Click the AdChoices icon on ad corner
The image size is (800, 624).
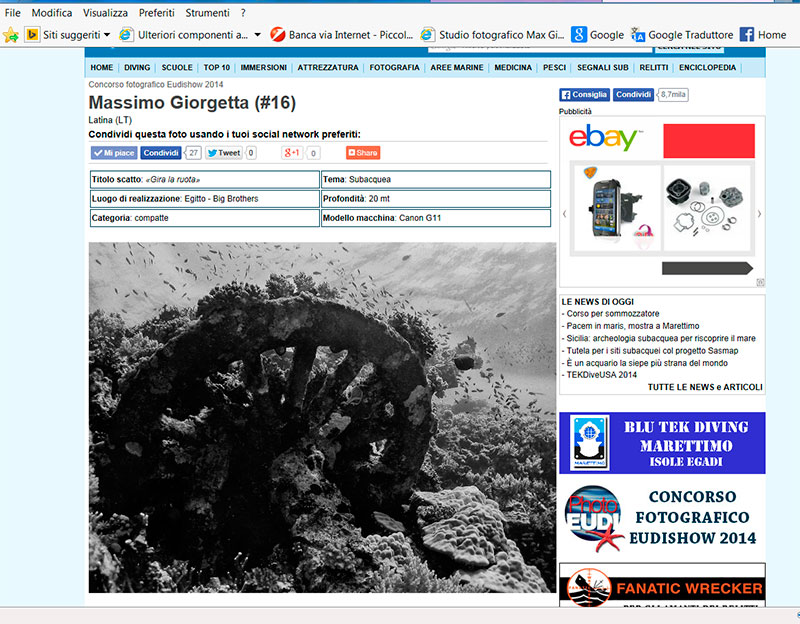pos(760,282)
